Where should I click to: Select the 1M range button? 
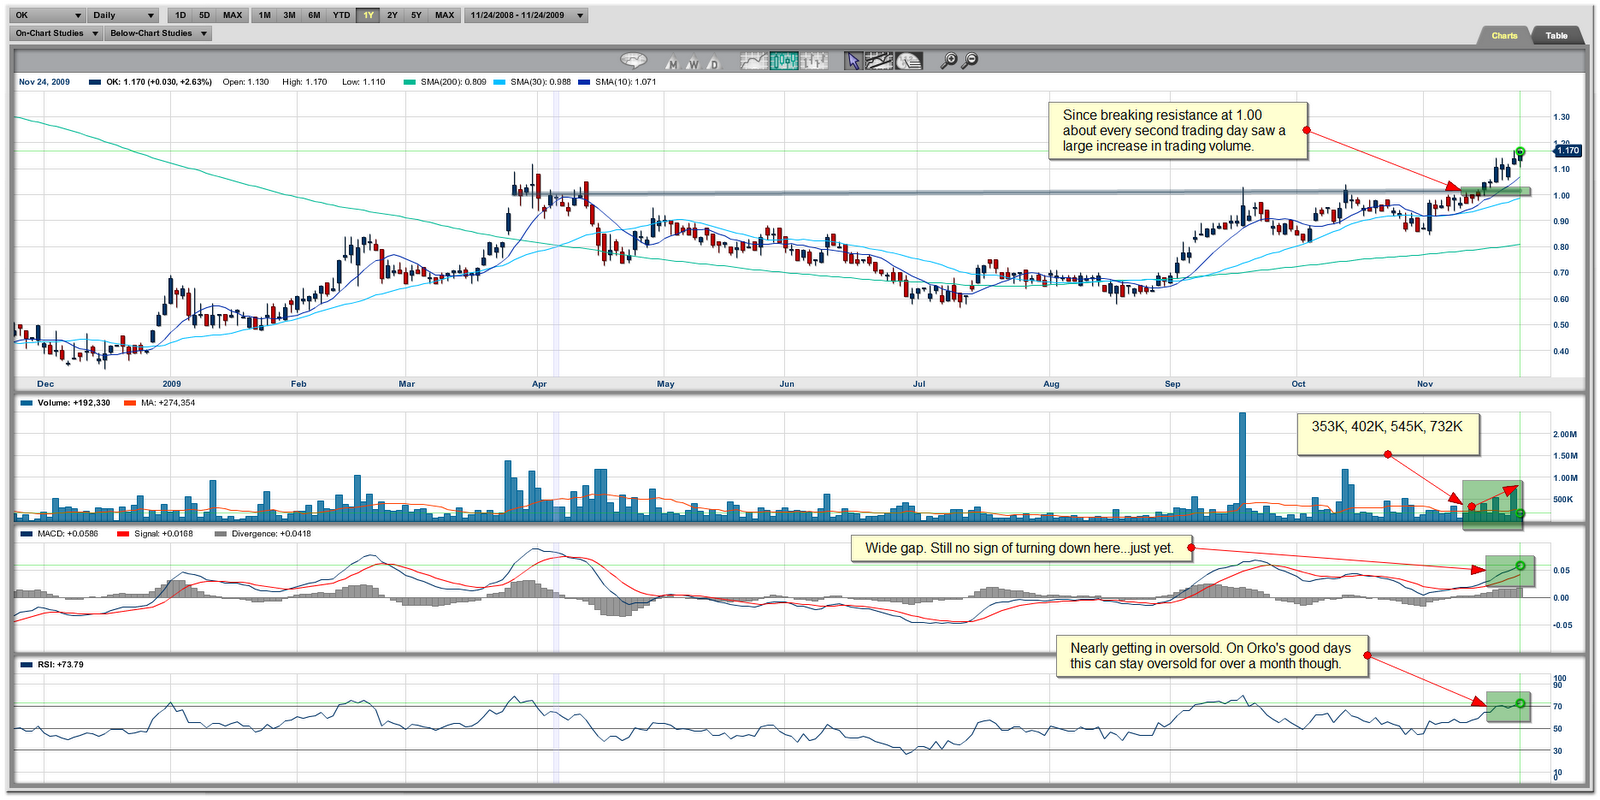point(264,15)
